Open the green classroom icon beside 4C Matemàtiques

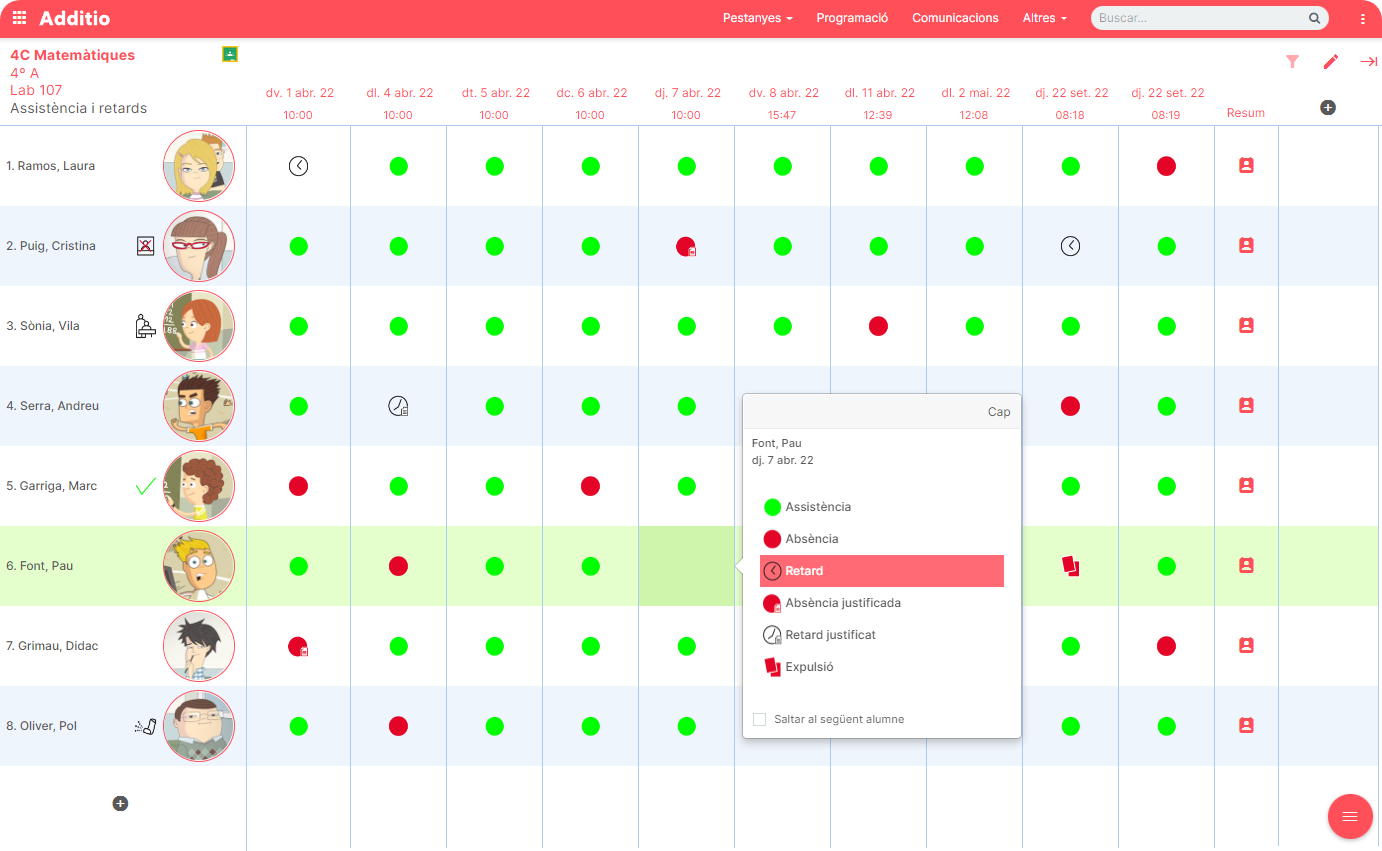[230, 53]
